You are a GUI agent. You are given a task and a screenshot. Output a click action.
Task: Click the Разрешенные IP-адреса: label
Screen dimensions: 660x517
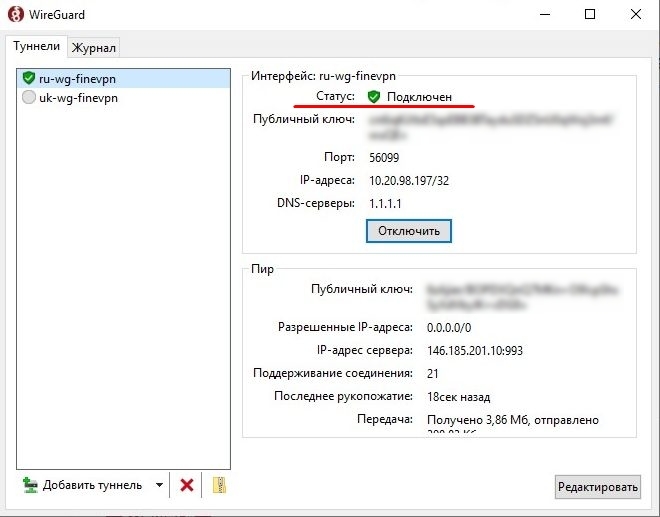tap(345, 327)
